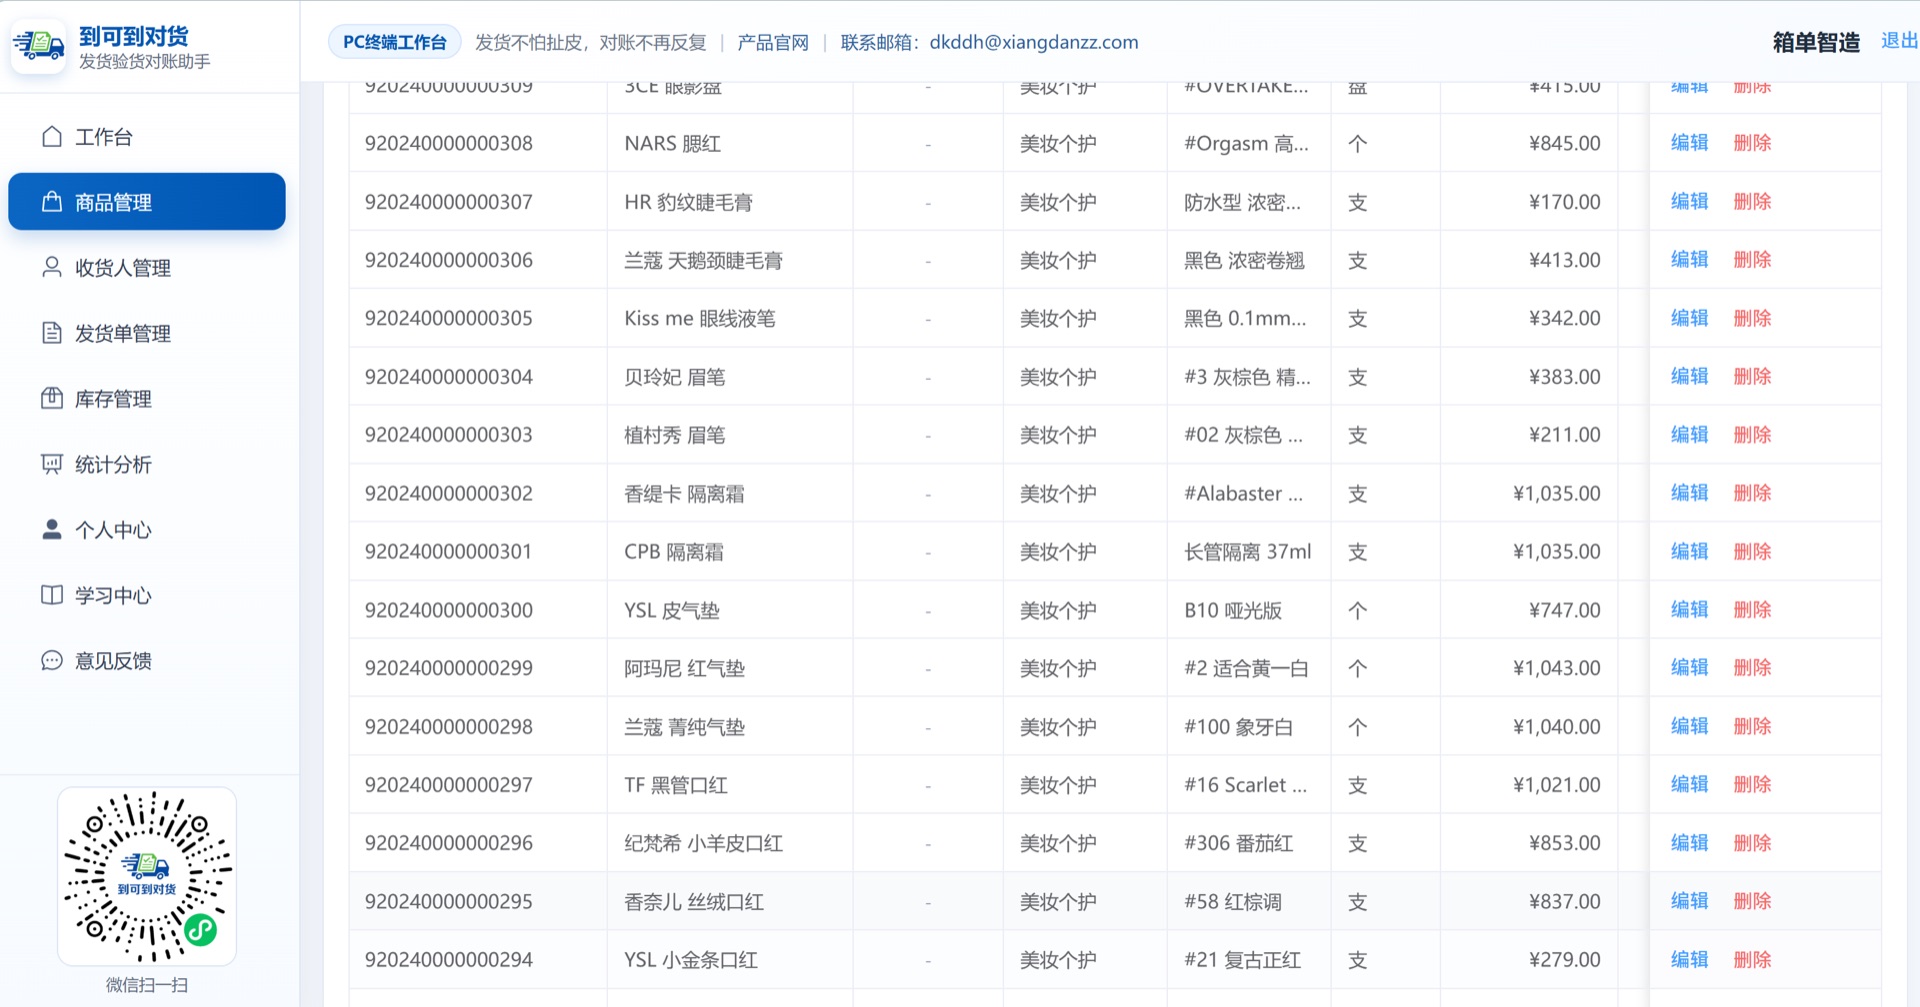Click the 统计分析 chart icon
Viewport: 1920px width, 1007px height.
(x=52, y=464)
